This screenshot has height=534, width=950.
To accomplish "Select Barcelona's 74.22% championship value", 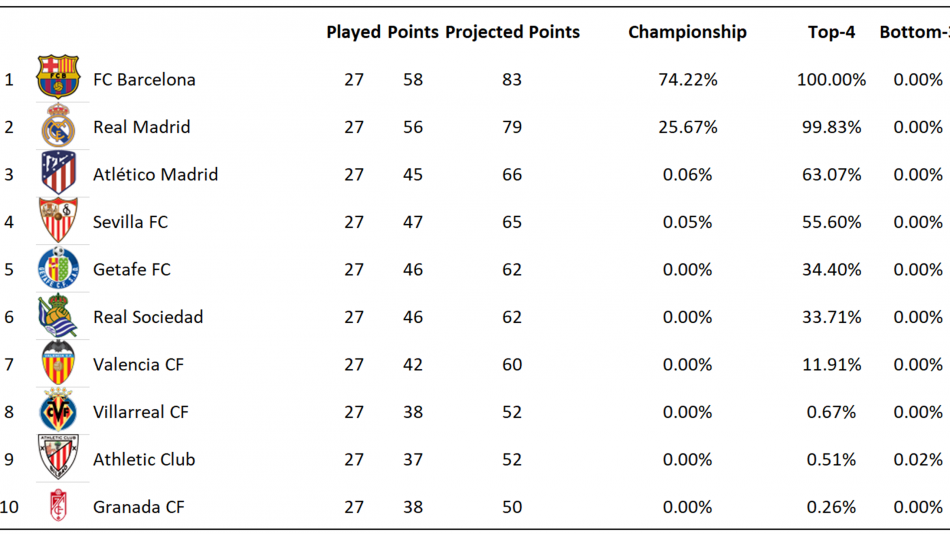I will [688, 79].
